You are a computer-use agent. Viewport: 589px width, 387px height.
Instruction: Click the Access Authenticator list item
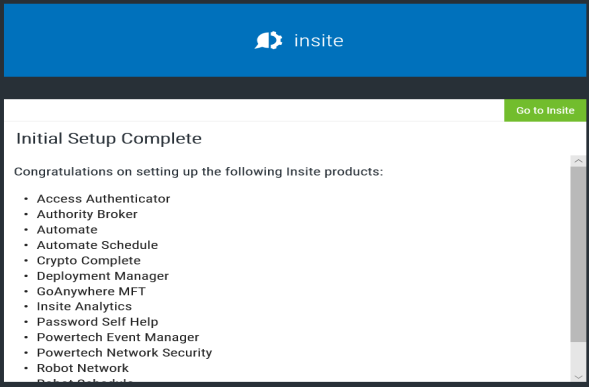[x=103, y=198]
